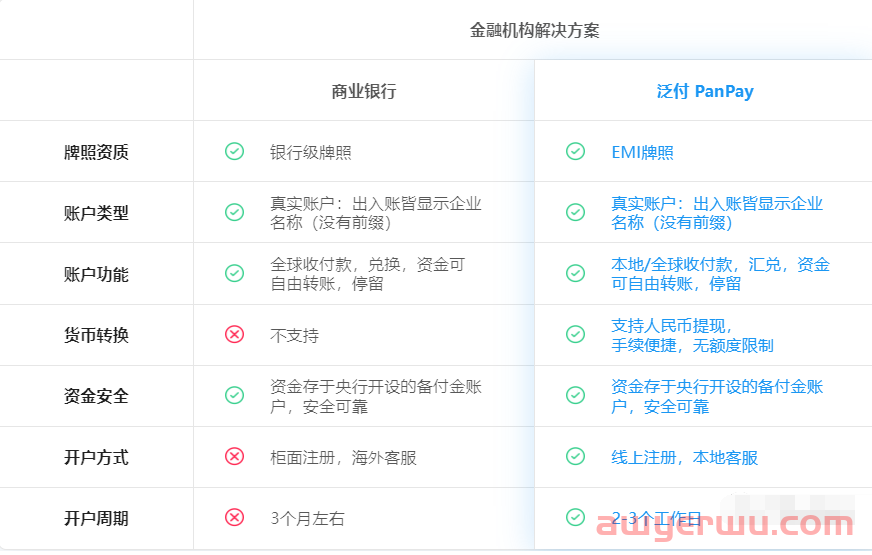Click red cross icon beside 柜面注册，海外客服
The height and width of the screenshot is (555, 872).
234,456
